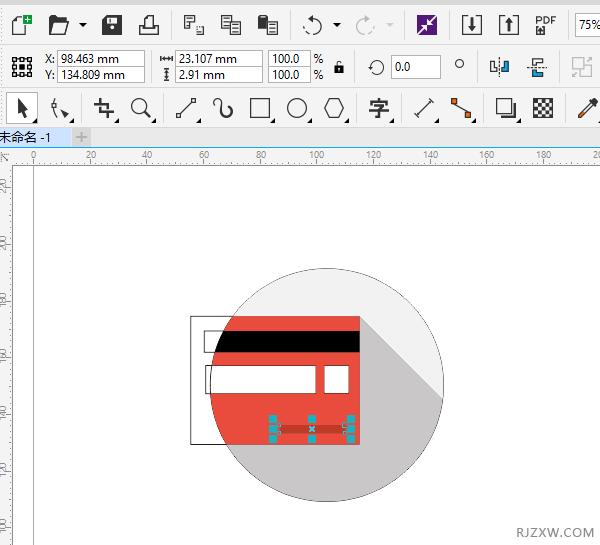600x545 pixels.
Task: Pick the Ellipse tool
Action: (x=297, y=108)
